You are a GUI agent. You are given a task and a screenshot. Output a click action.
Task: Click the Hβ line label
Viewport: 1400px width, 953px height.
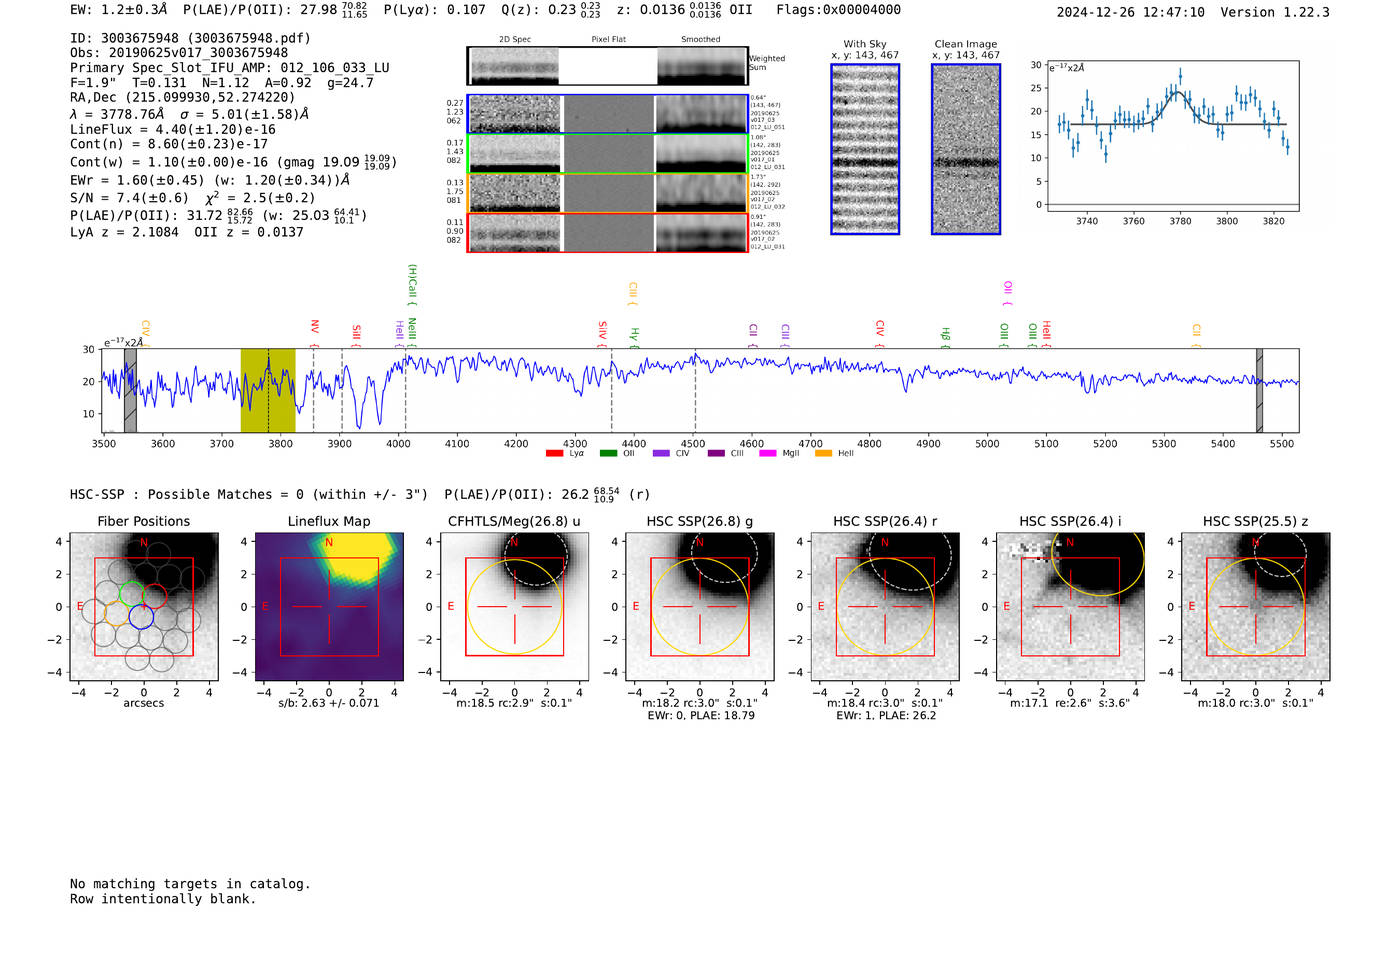coord(945,335)
